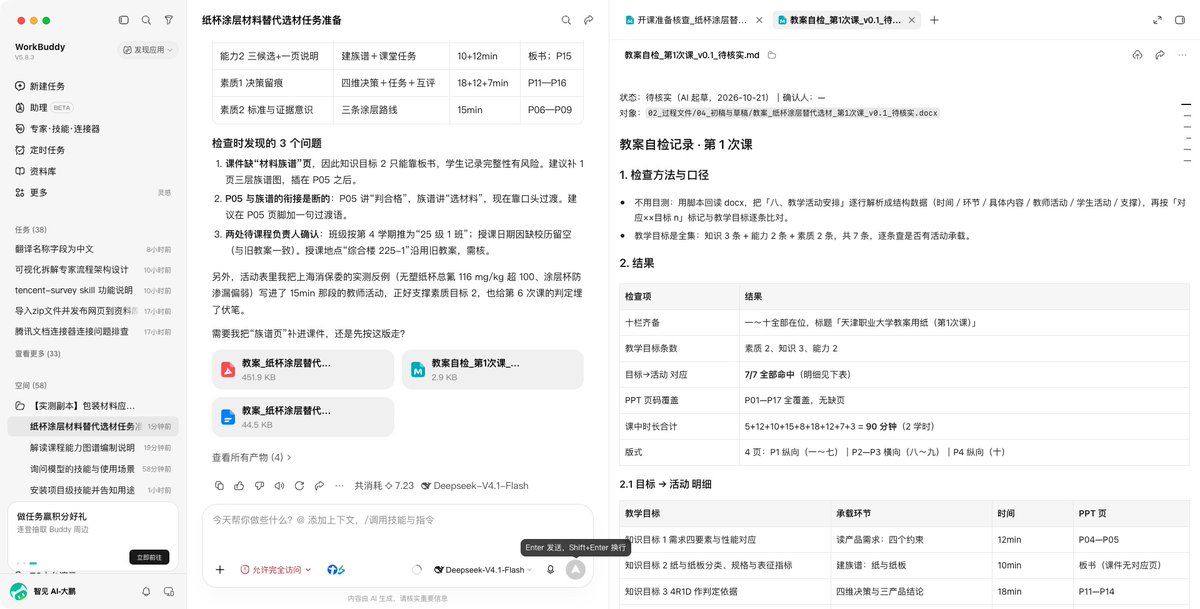Copy the assistant reply
1200x609 pixels.
click(219, 485)
